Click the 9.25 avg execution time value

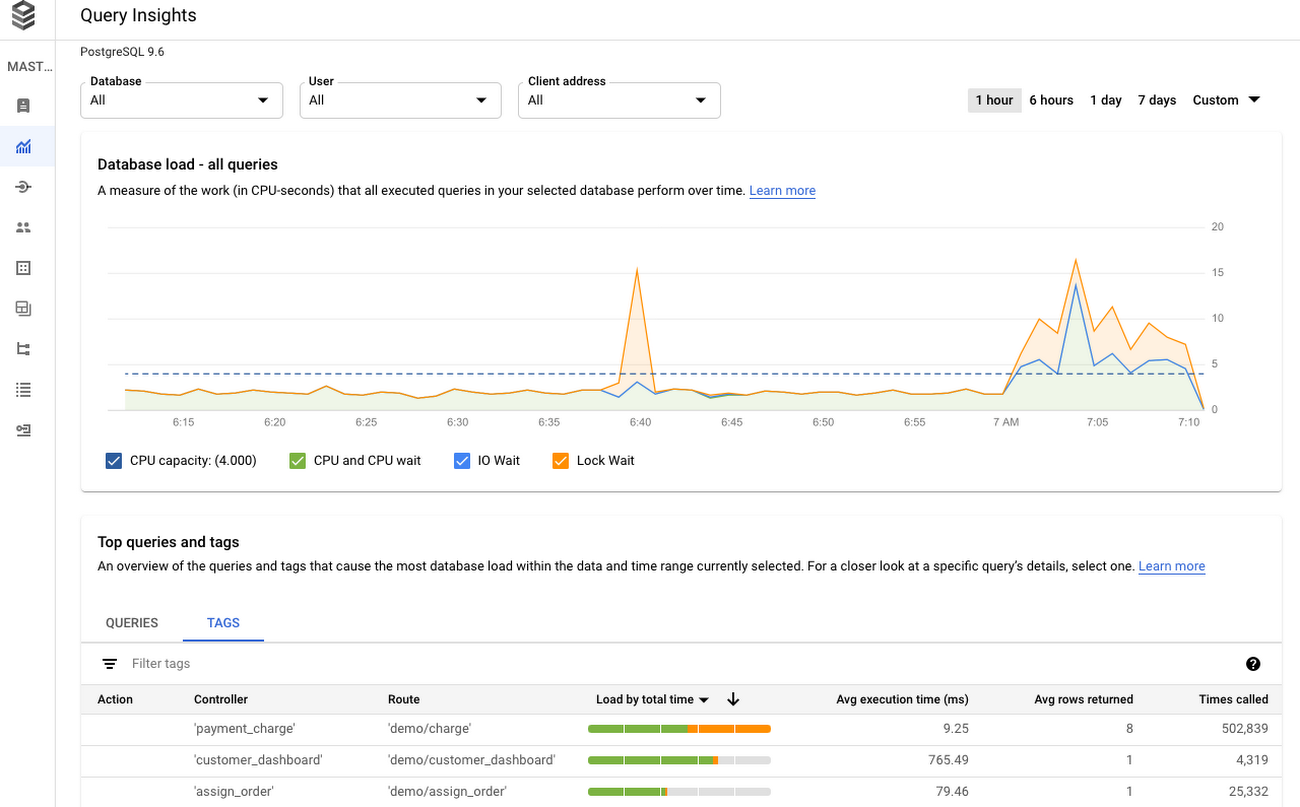coord(955,729)
